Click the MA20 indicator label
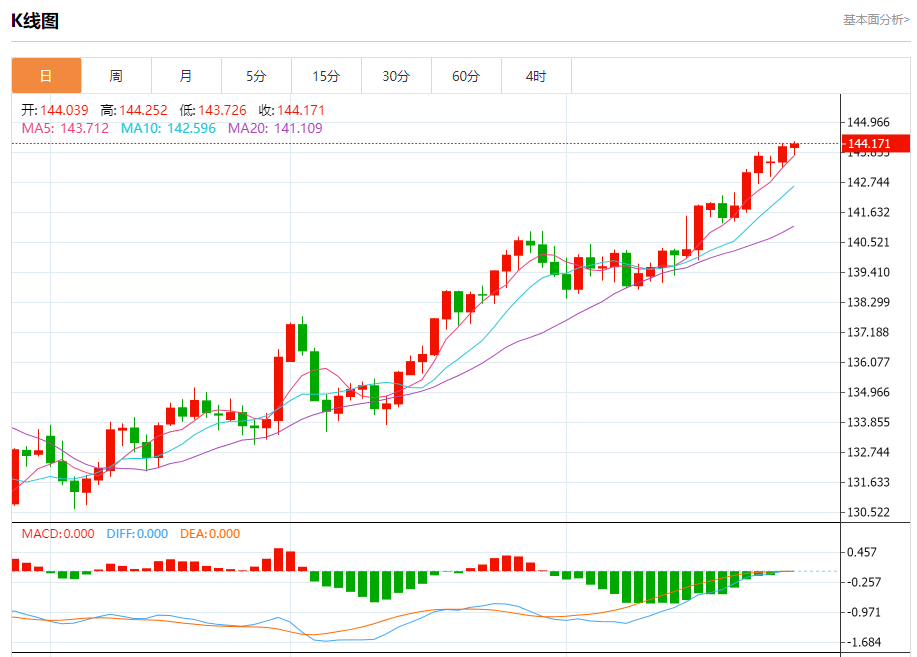Viewport: 917px width, 657px height. pyautogui.click(x=275, y=128)
